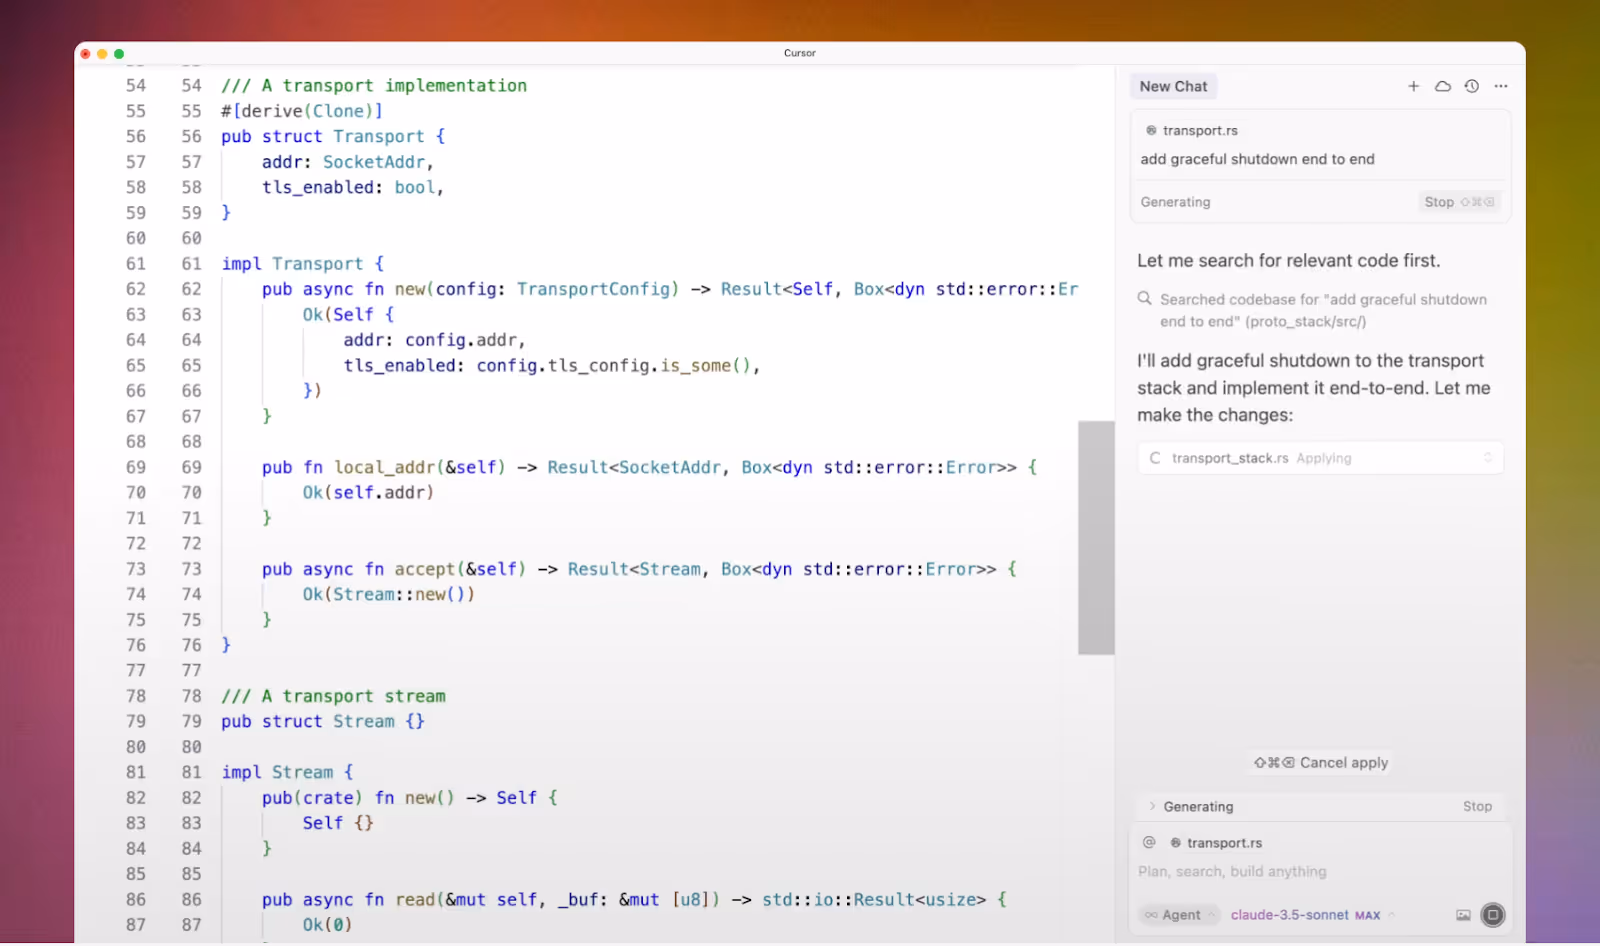The image size is (1600, 946).
Task: Open chat history via the clock icon
Action: [1471, 86]
